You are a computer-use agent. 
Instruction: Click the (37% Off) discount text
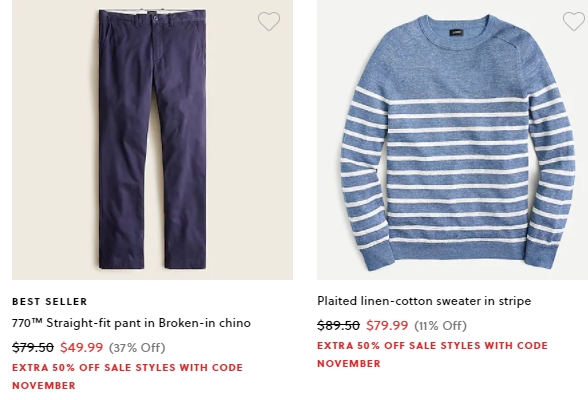137,348
